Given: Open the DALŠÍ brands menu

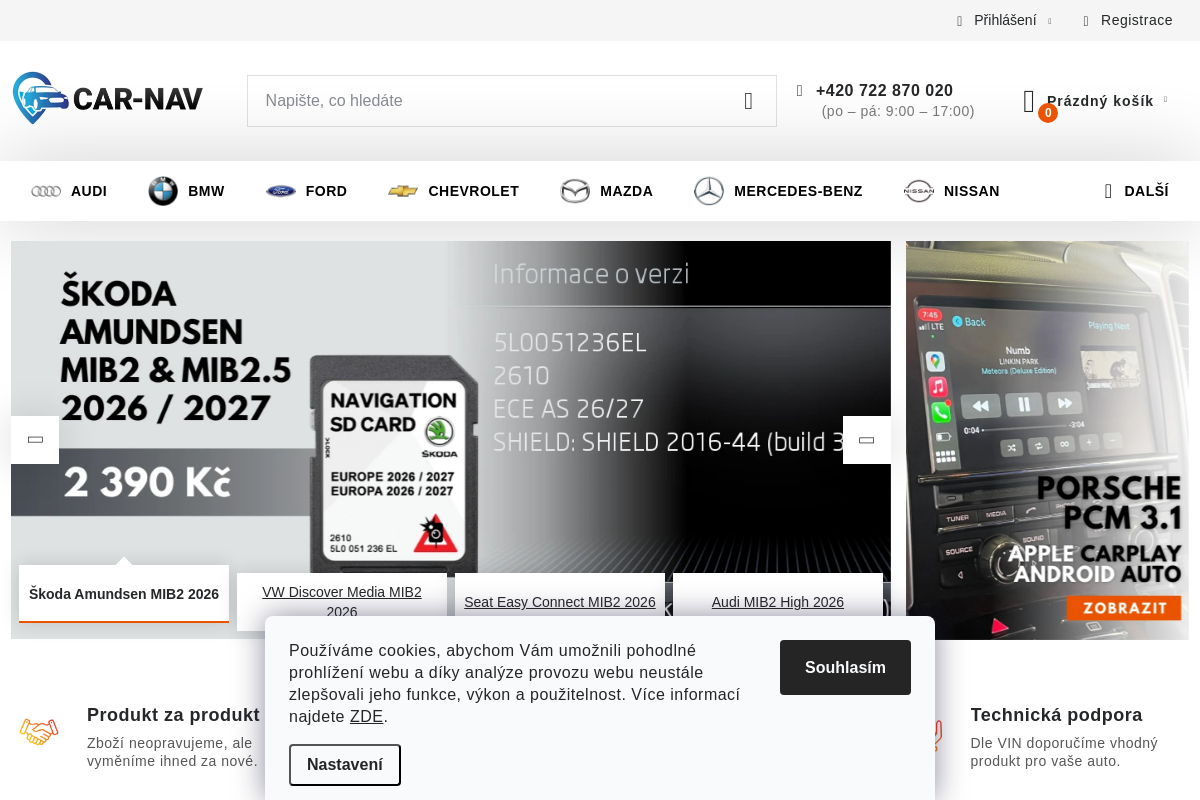Looking at the screenshot, I should 1136,191.
